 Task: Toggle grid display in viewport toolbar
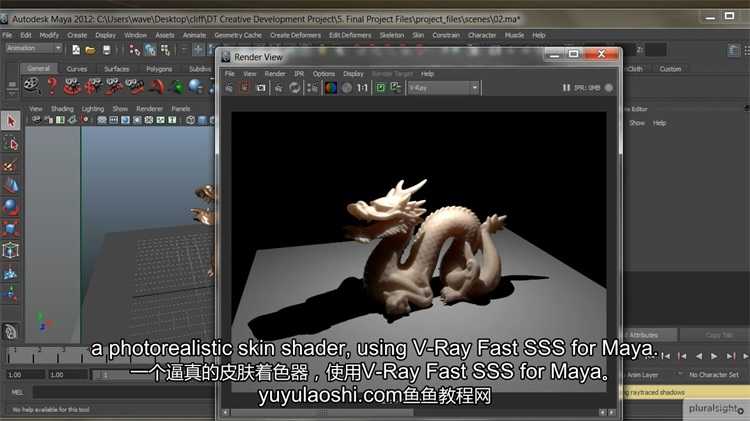(x=102, y=120)
